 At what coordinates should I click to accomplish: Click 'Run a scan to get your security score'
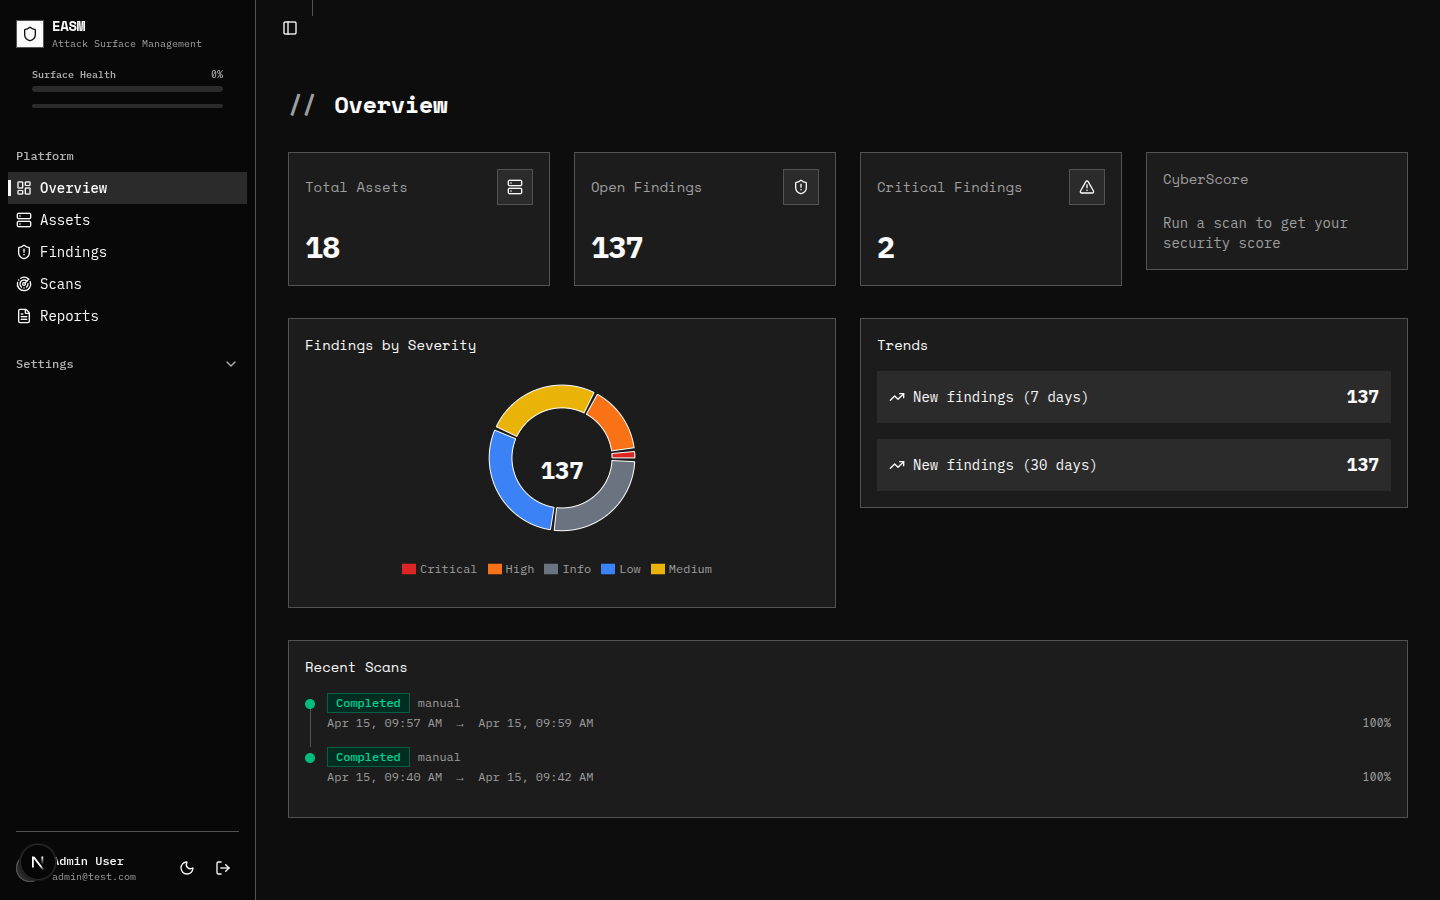1255,233
